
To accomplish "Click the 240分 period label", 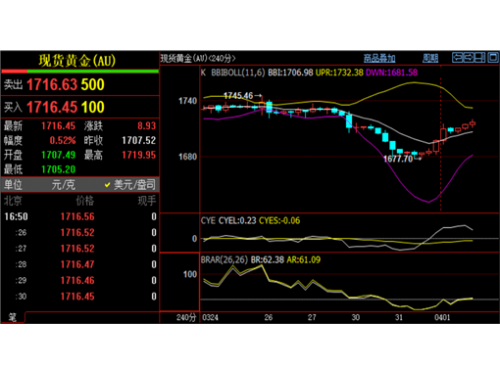I will (186, 317).
